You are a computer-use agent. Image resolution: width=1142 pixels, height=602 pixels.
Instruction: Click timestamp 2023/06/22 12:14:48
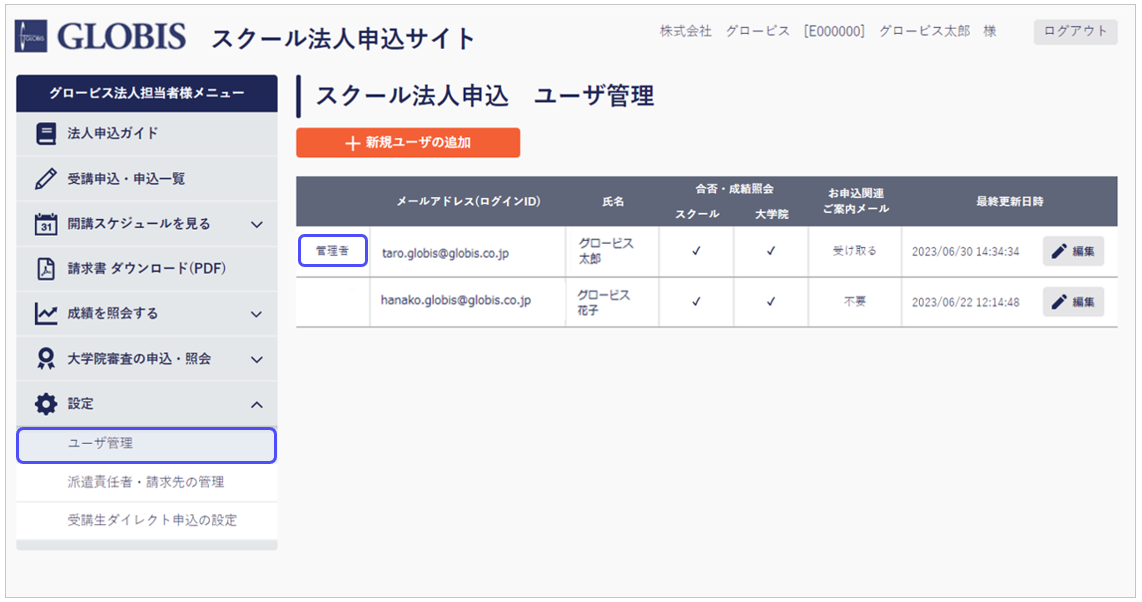(965, 302)
